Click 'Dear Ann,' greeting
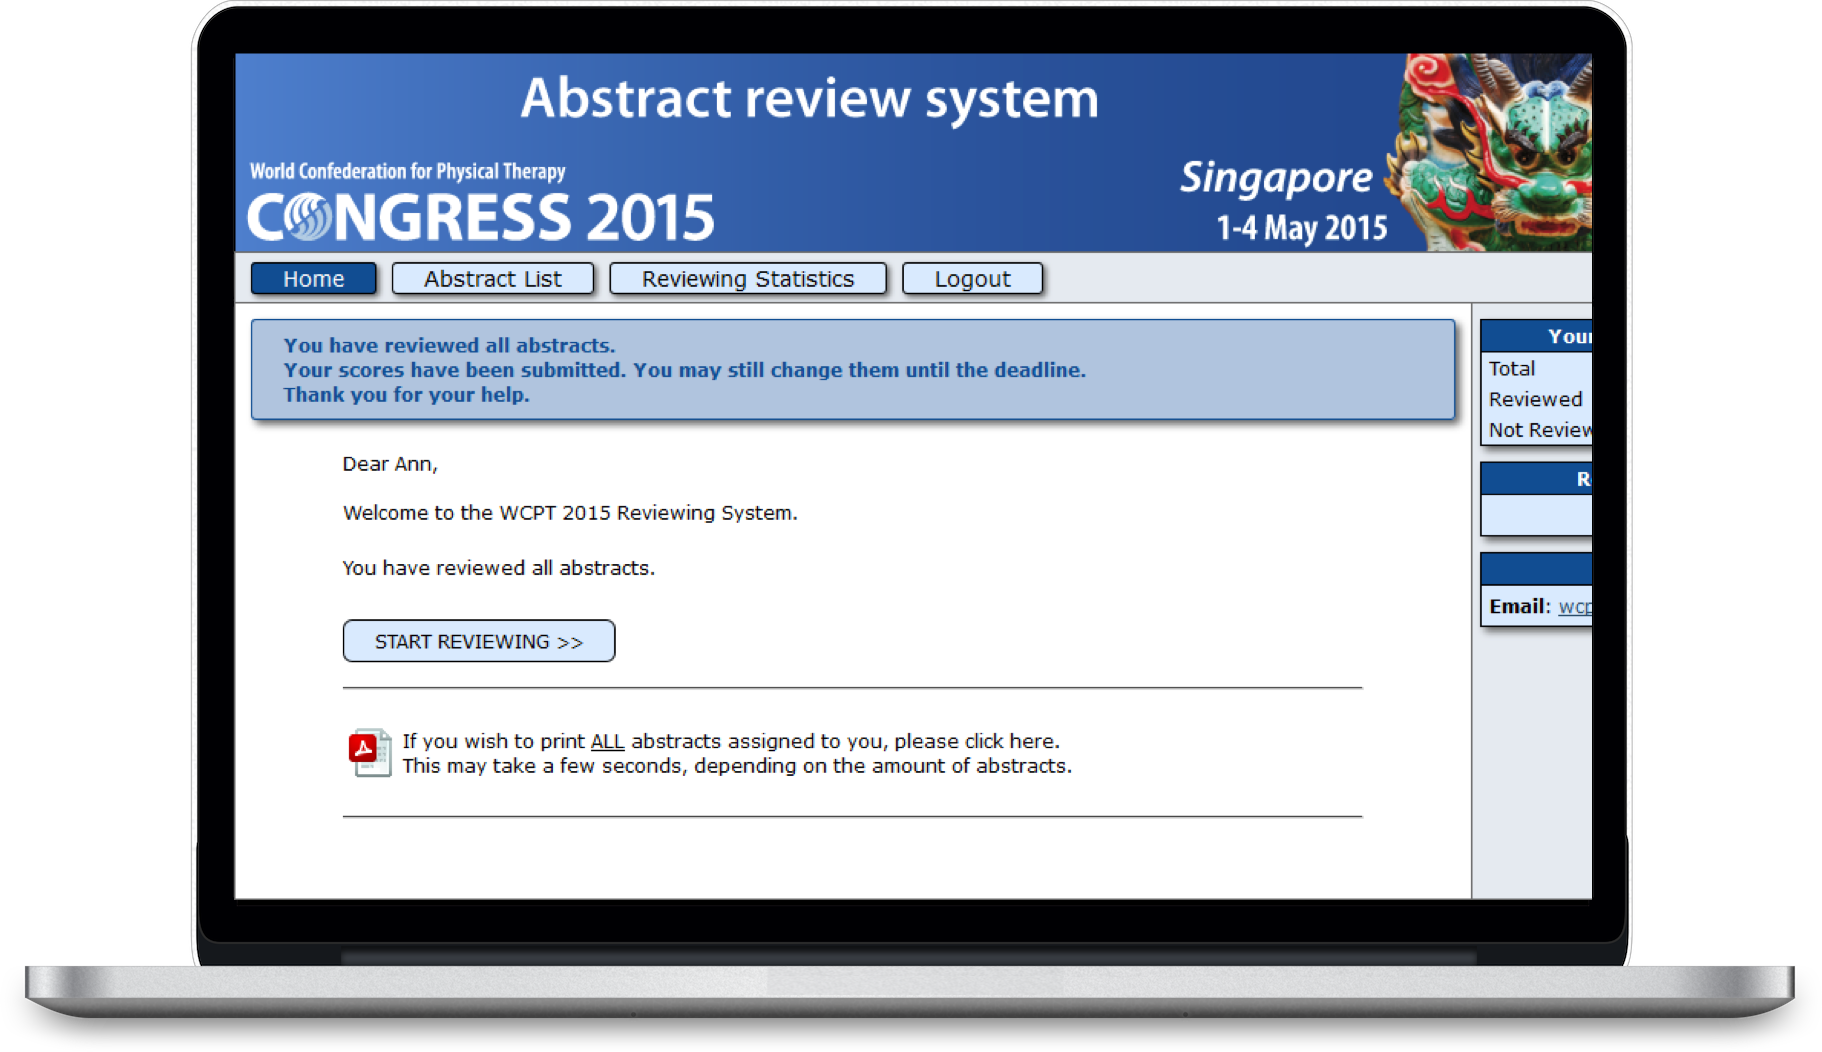The width and height of the screenshot is (1822, 1052). click(390, 464)
